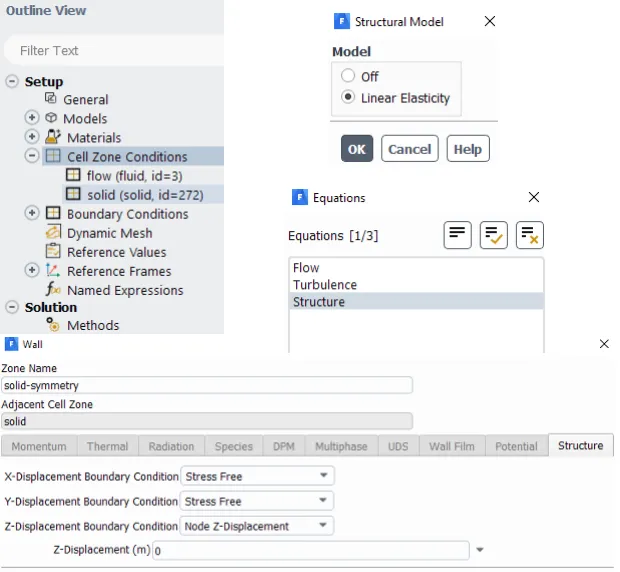This screenshot has height=572, width=620.
Task: Open Reference Values in the outline
Action: (116, 252)
